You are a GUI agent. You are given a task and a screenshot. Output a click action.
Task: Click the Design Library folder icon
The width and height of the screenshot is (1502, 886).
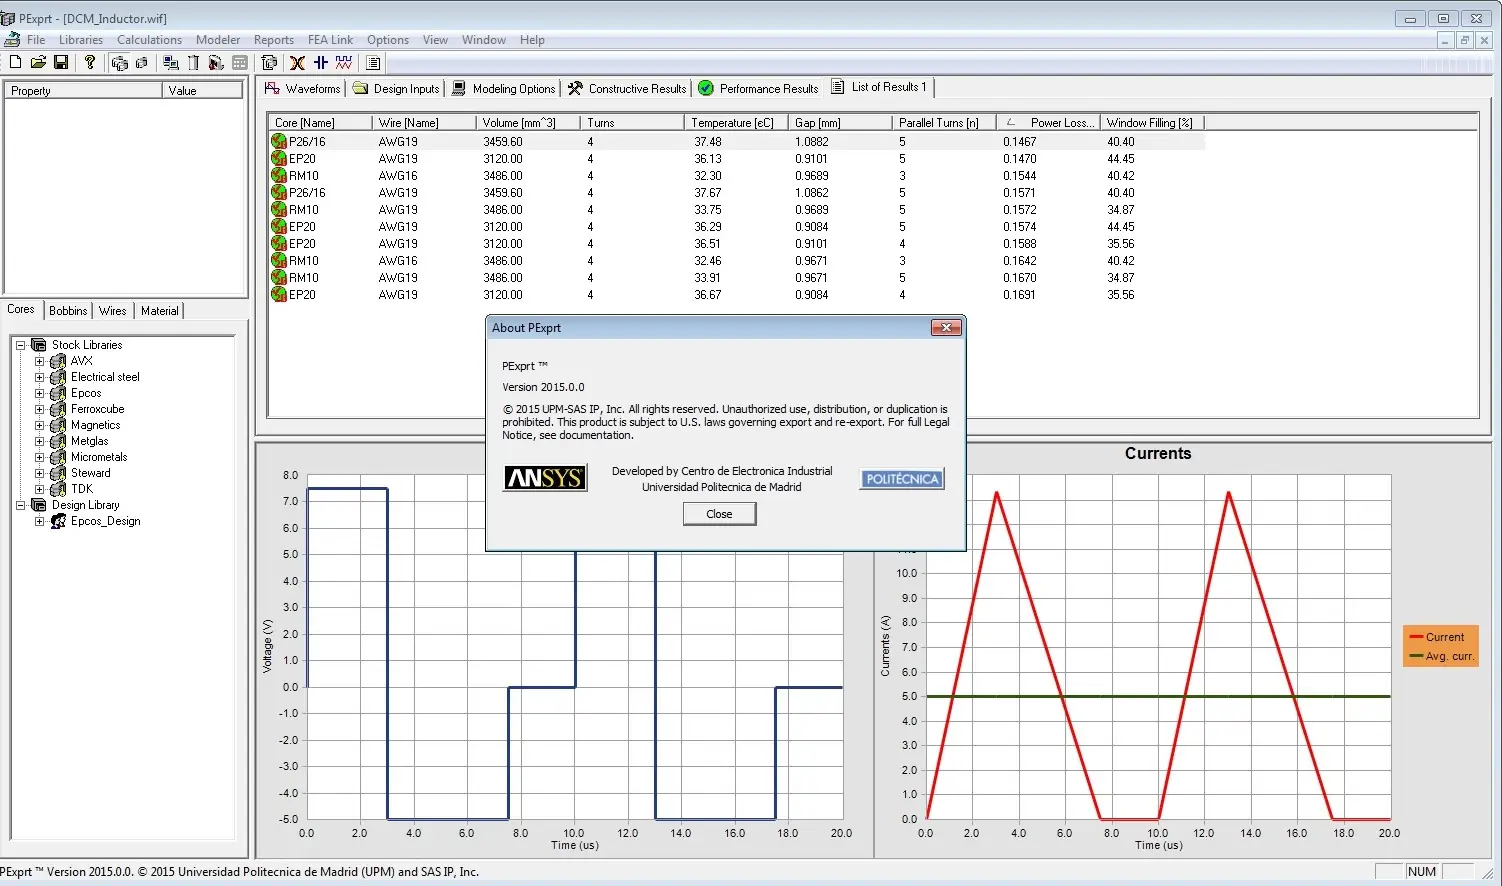click(x=39, y=505)
